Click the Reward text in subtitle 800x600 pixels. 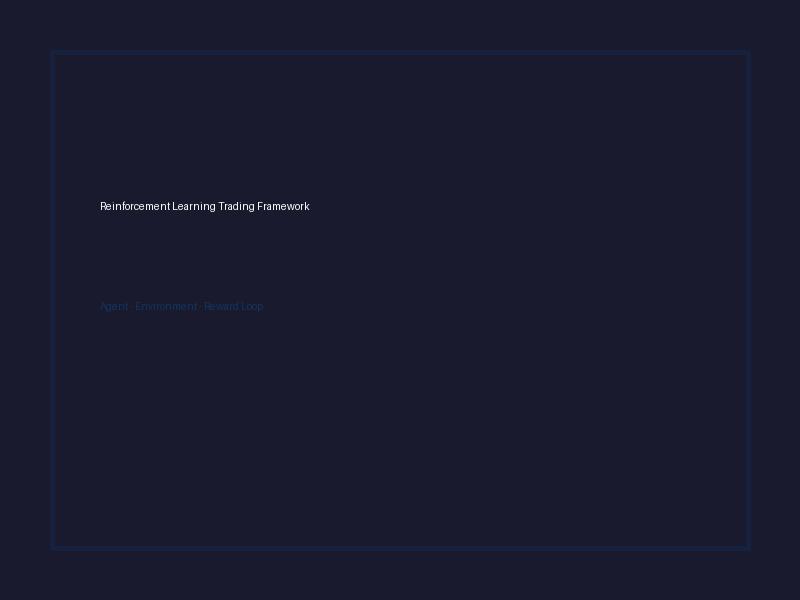221,306
